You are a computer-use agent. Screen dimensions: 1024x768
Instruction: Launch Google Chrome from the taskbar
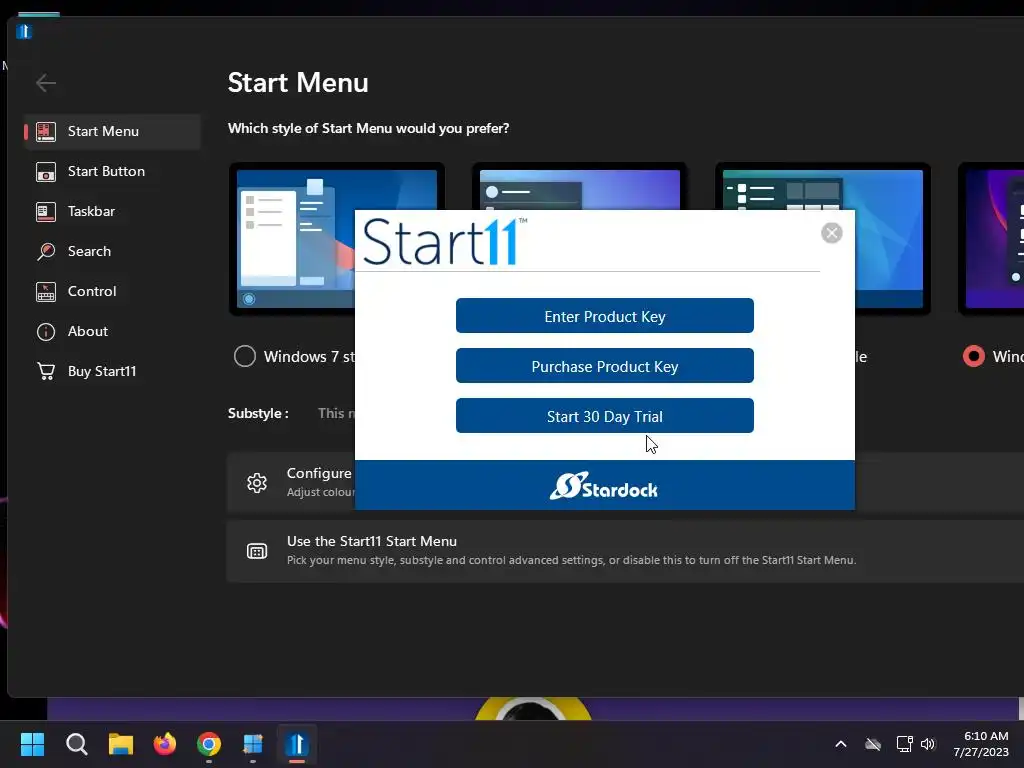pyautogui.click(x=209, y=744)
